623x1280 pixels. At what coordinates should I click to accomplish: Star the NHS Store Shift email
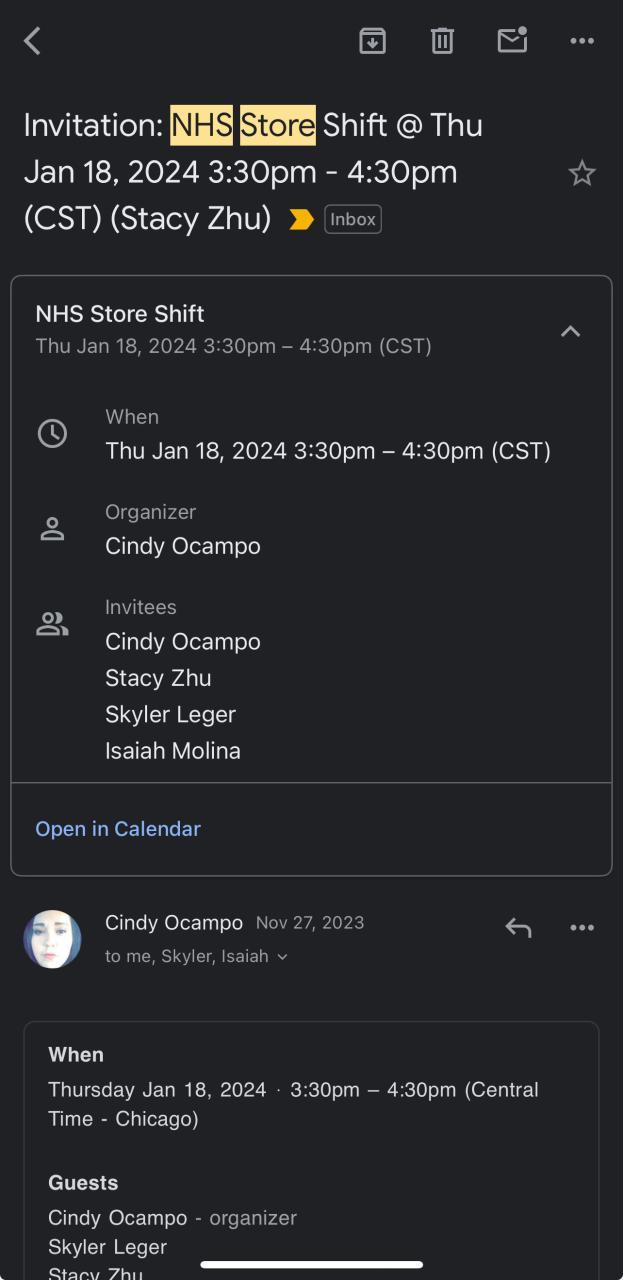pos(582,174)
